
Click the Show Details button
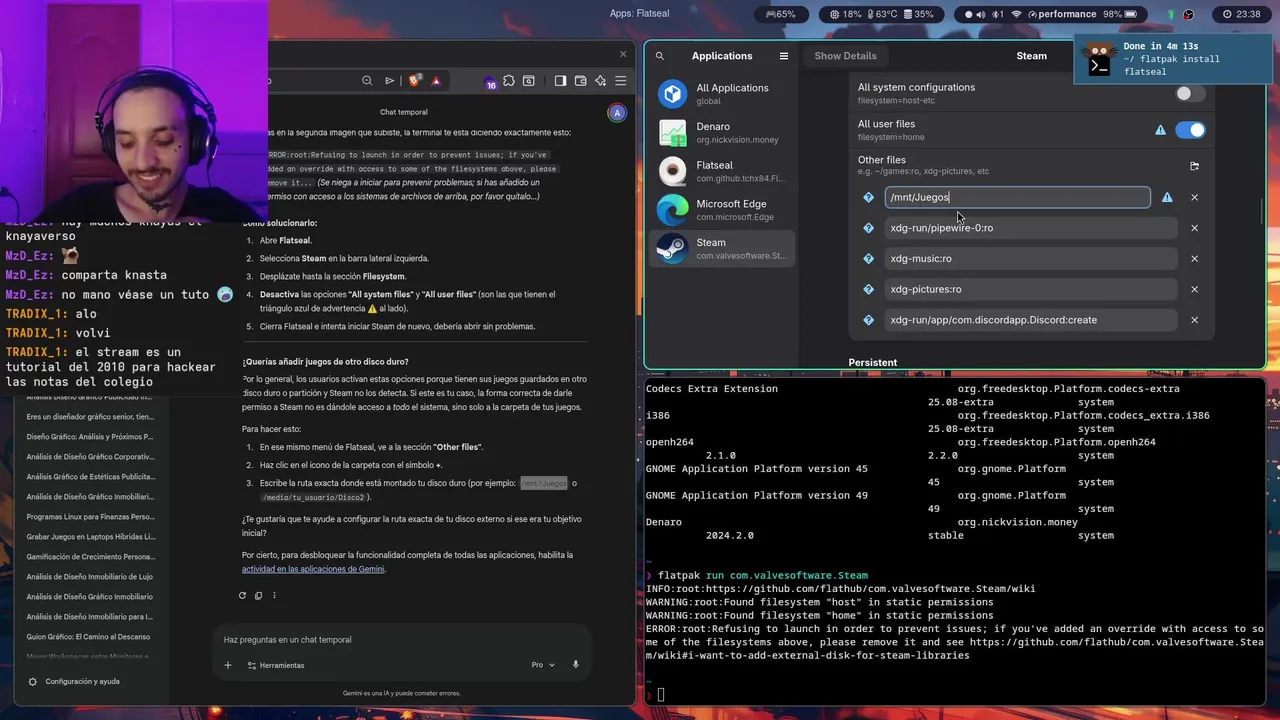[x=845, y=56]
